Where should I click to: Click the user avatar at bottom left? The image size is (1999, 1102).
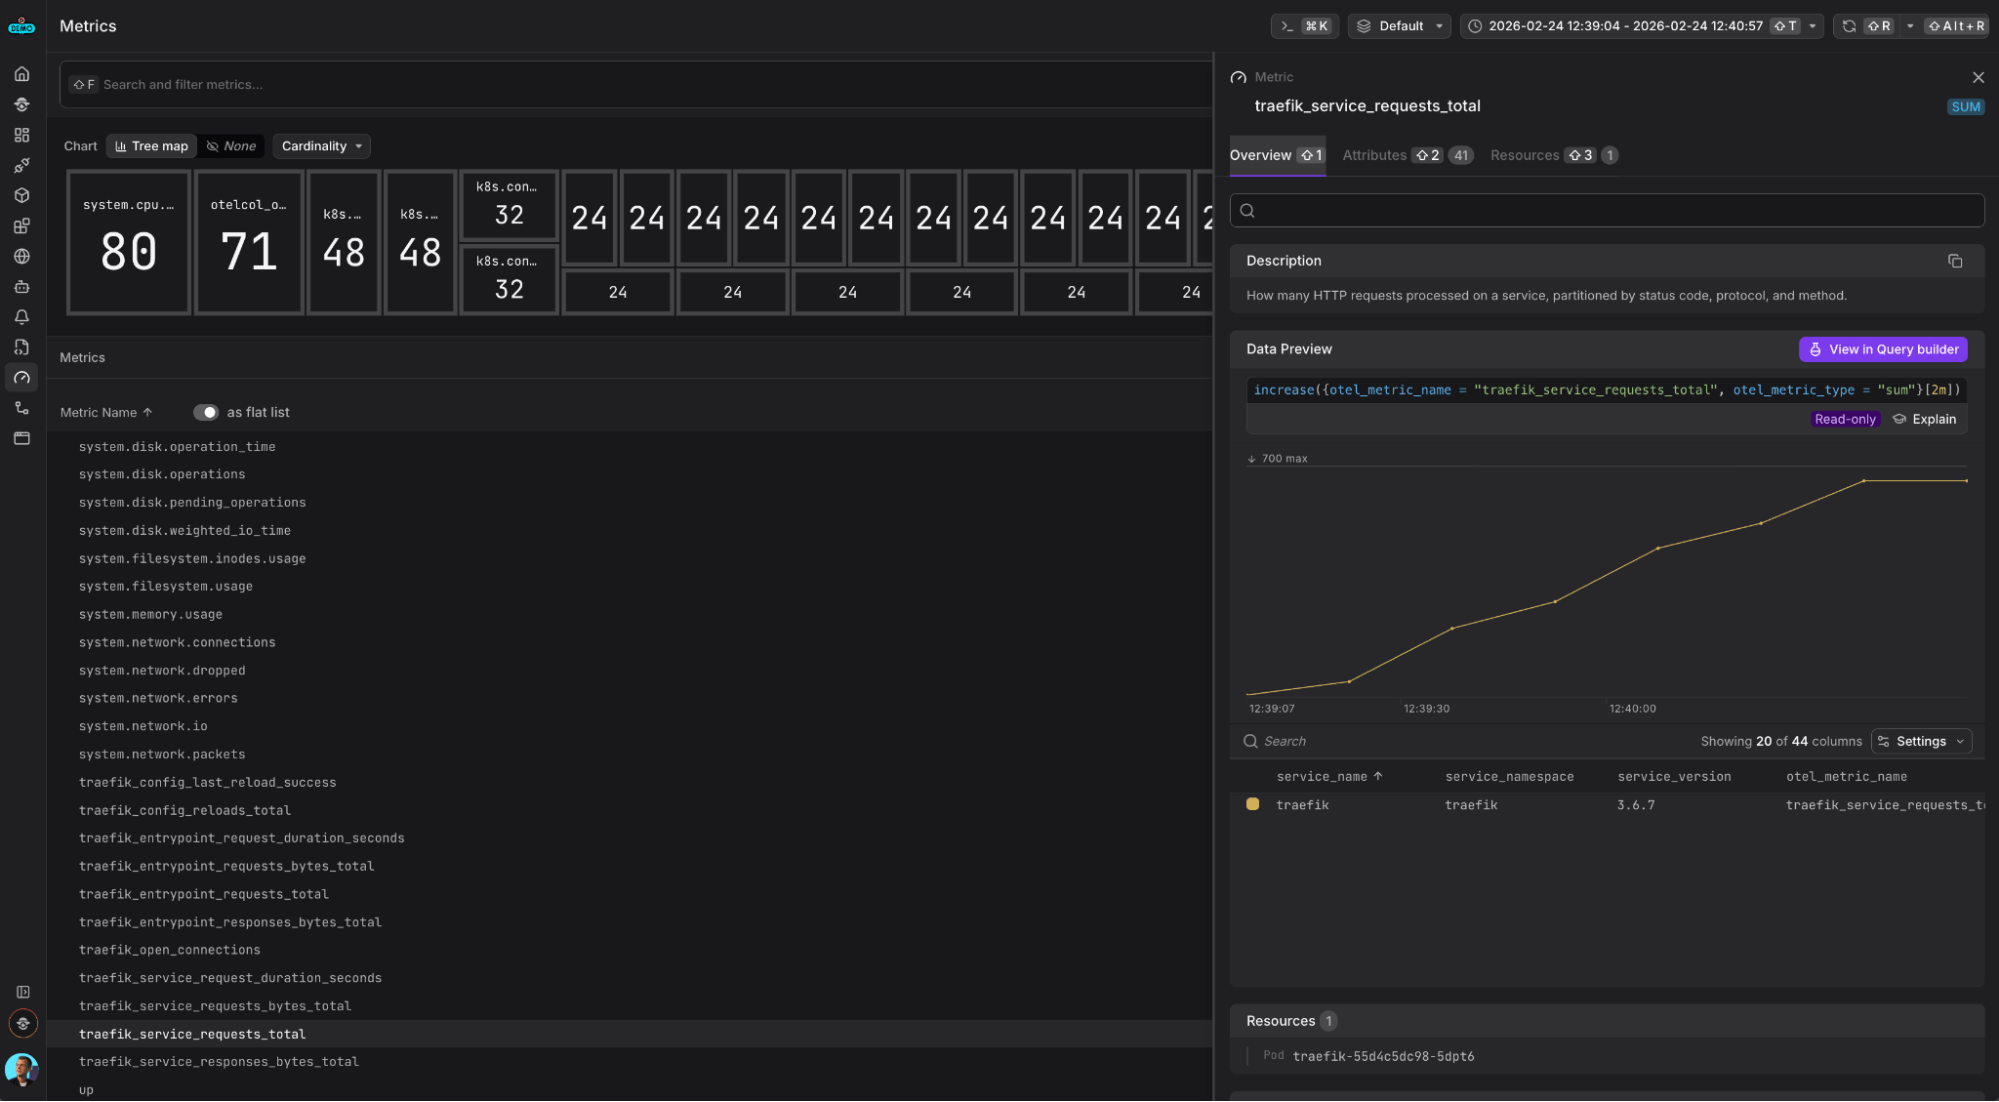pos(22,1070)
